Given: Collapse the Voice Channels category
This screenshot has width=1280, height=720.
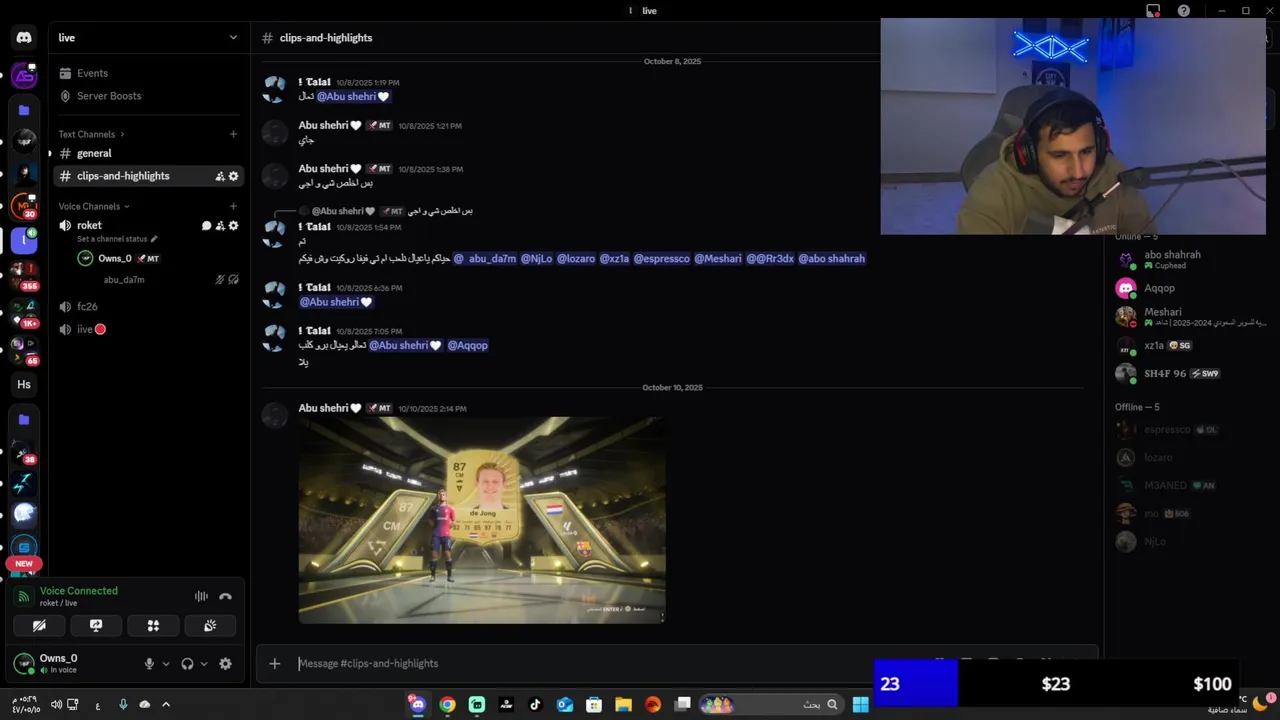Looking at the screenshot, I should [94, 206].
